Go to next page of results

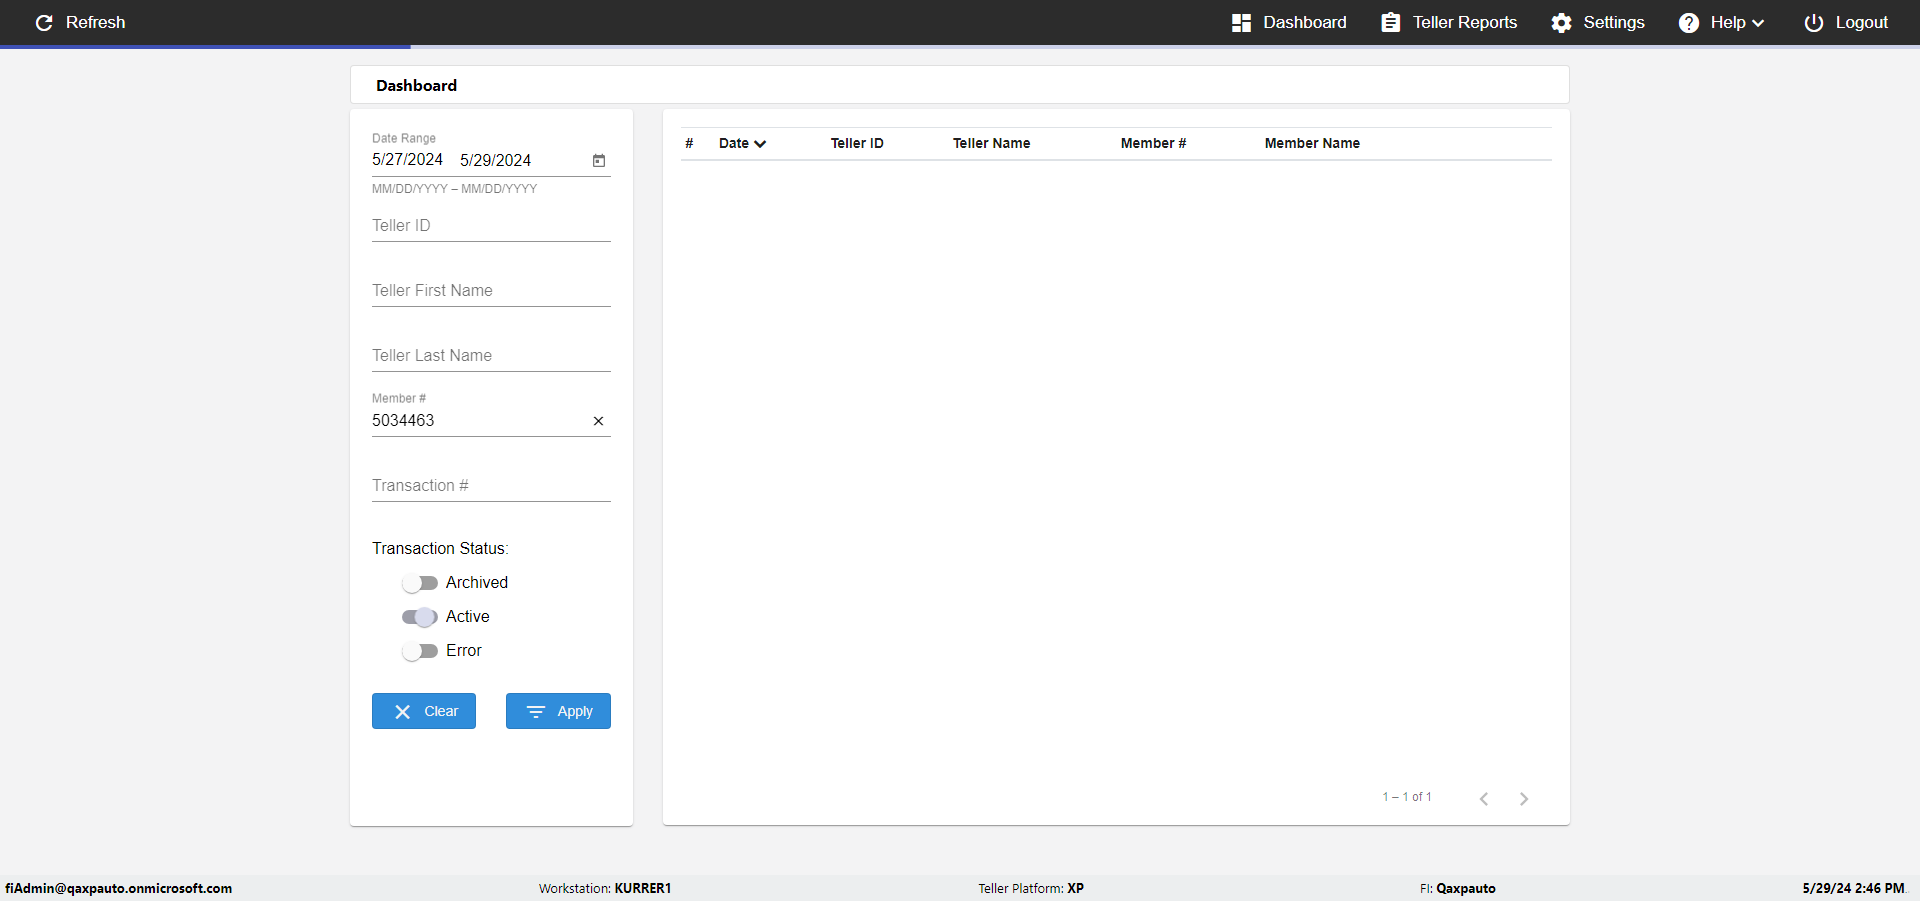pos(1524,798)
